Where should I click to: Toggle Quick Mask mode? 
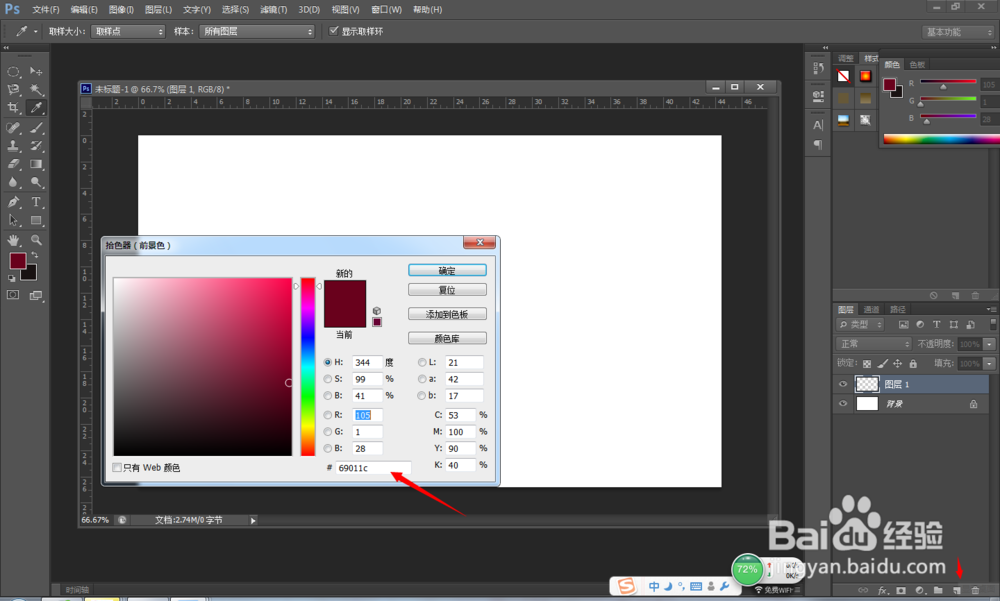coord(13,295)
